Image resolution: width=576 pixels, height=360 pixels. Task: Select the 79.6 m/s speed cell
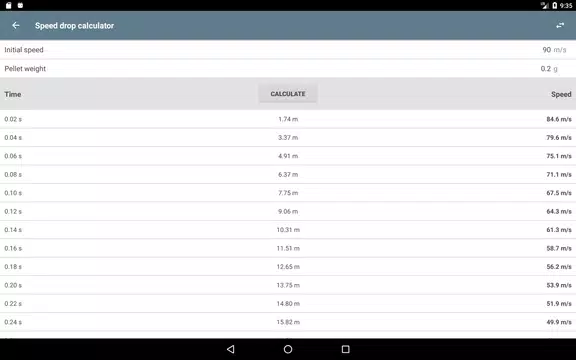[559, 137]
